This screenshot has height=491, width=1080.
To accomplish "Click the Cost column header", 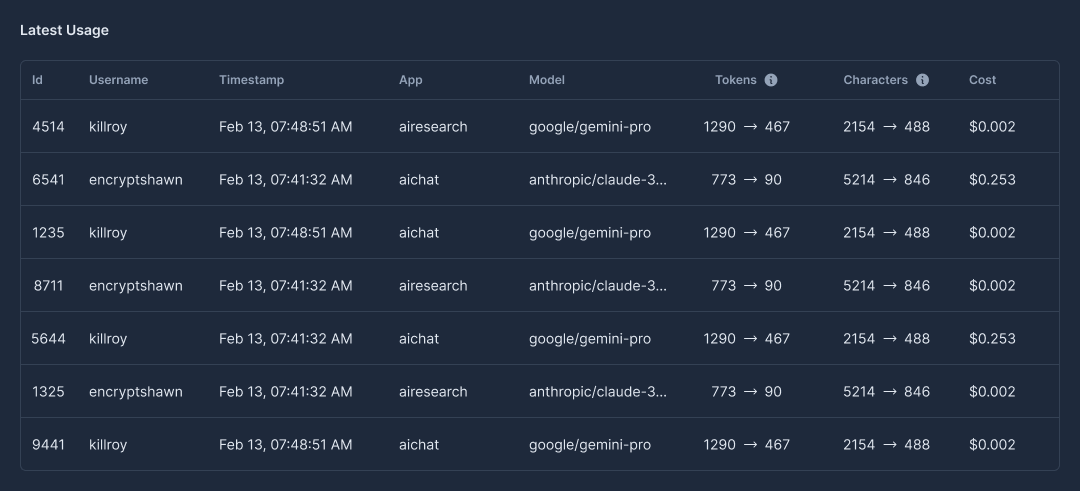I will [982, 80].
